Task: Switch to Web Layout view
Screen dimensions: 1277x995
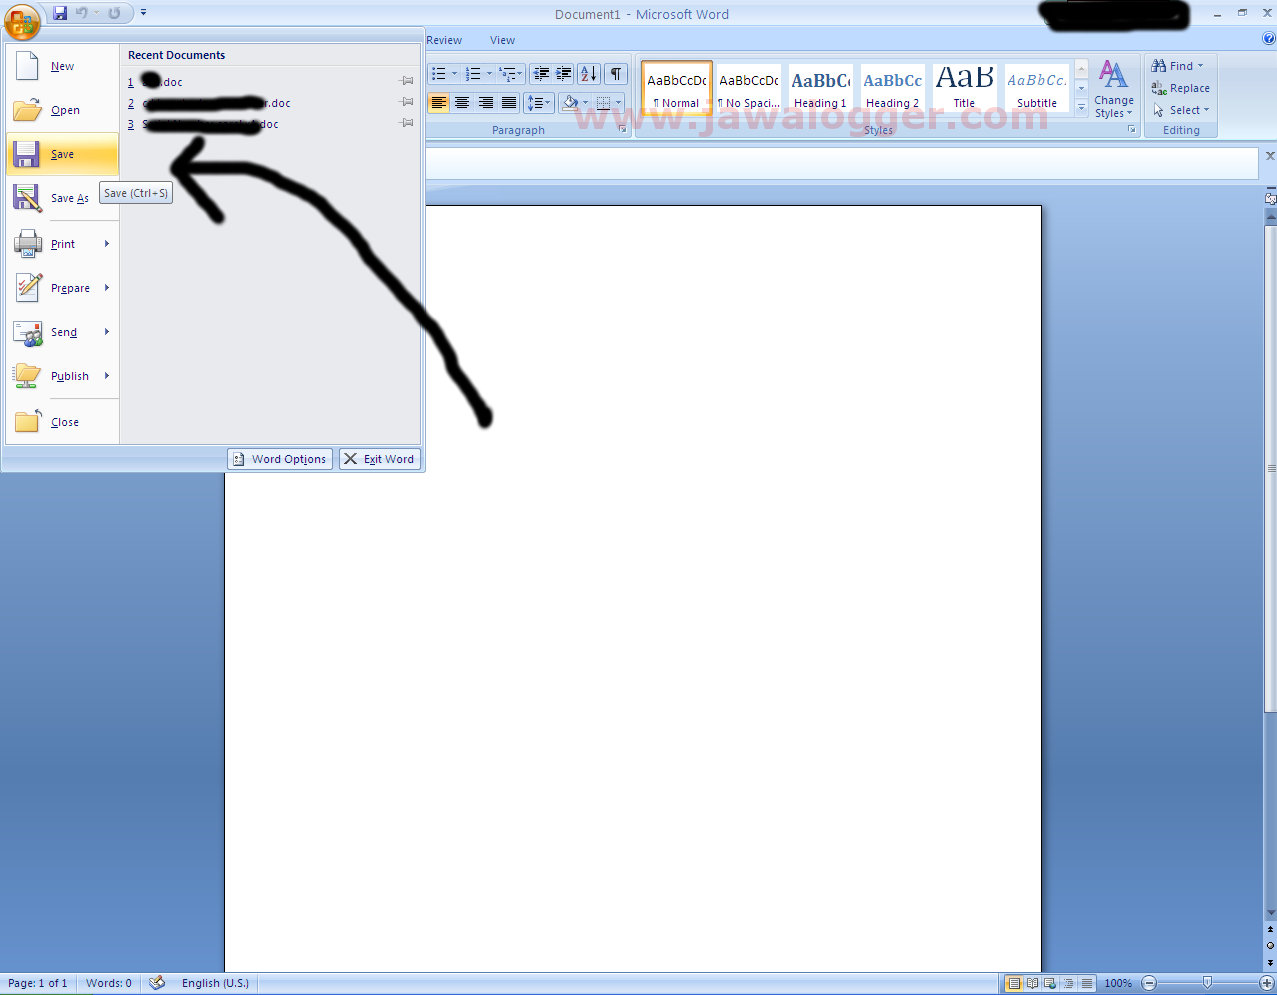Action: pyautogui.click(x=1050, y=983)
